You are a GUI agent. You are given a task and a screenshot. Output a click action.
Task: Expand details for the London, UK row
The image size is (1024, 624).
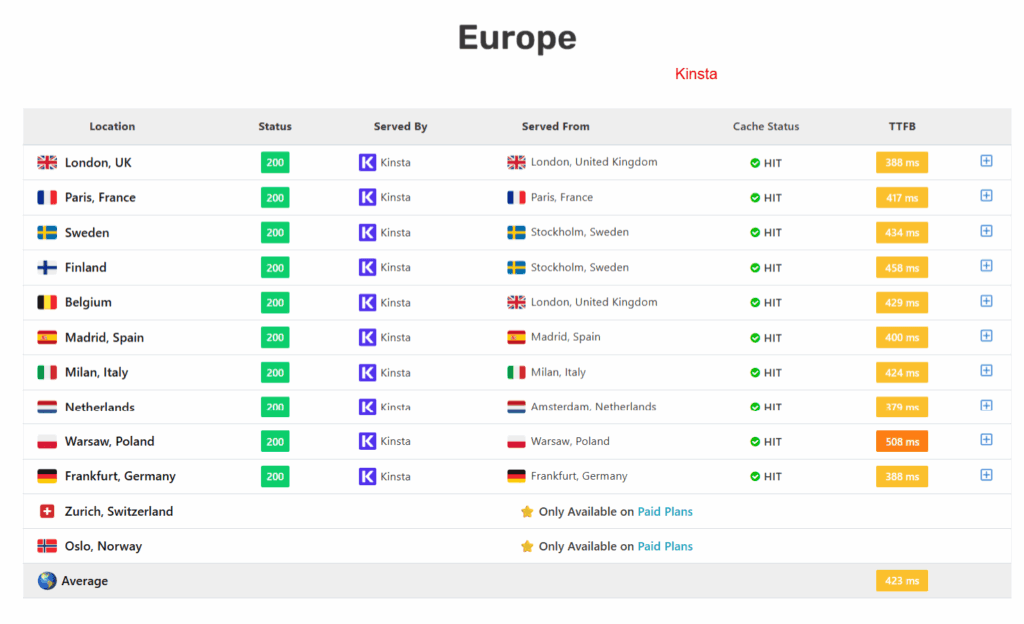point(987,160)
